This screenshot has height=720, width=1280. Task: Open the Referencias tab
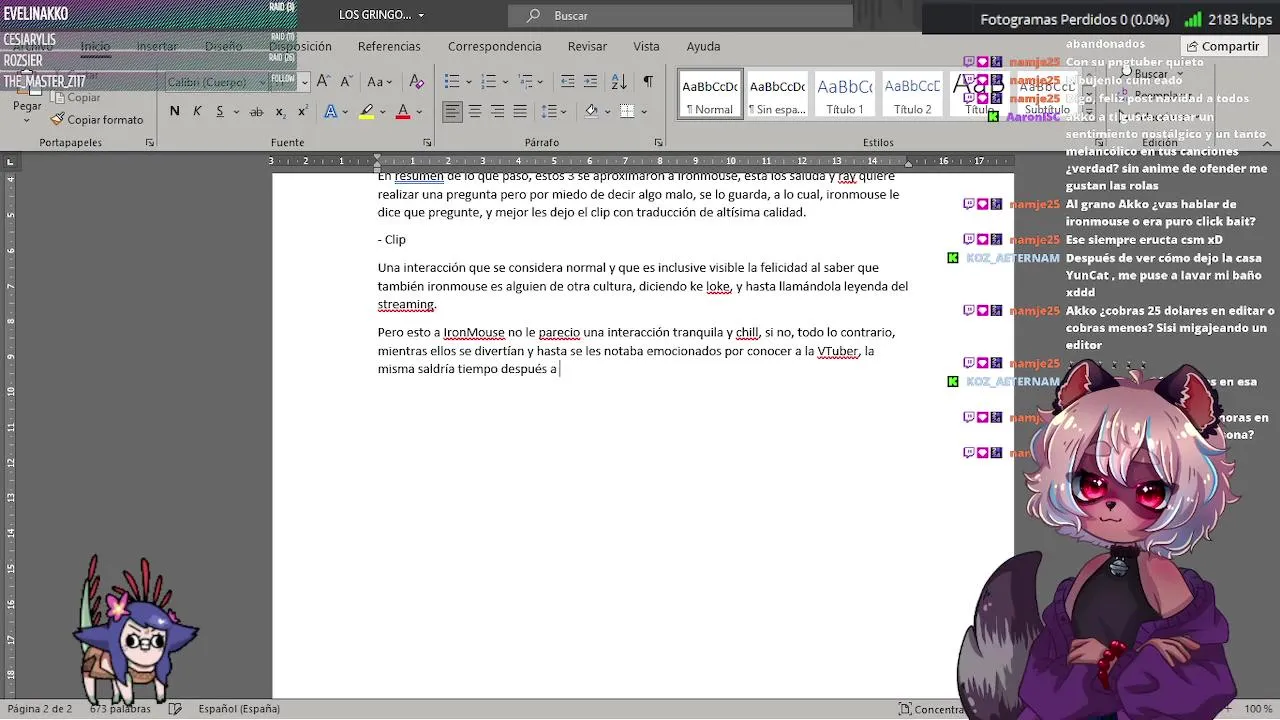[x=389, y=46]
